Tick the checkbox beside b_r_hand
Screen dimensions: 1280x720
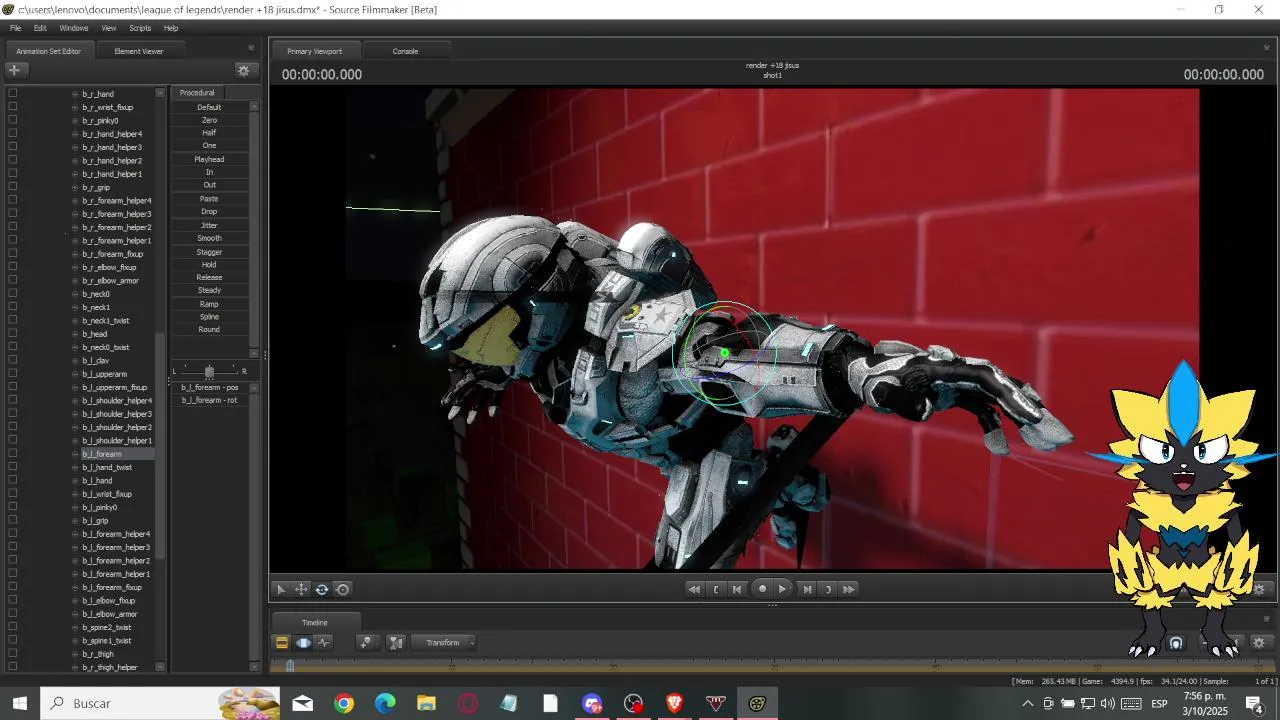pos(12,93)
